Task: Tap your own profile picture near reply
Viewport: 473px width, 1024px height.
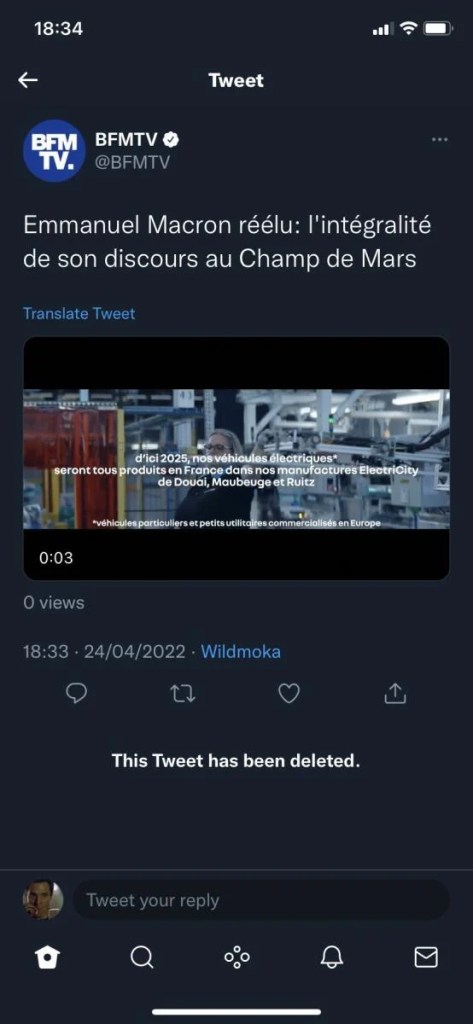Action: (x=43, y=899)
